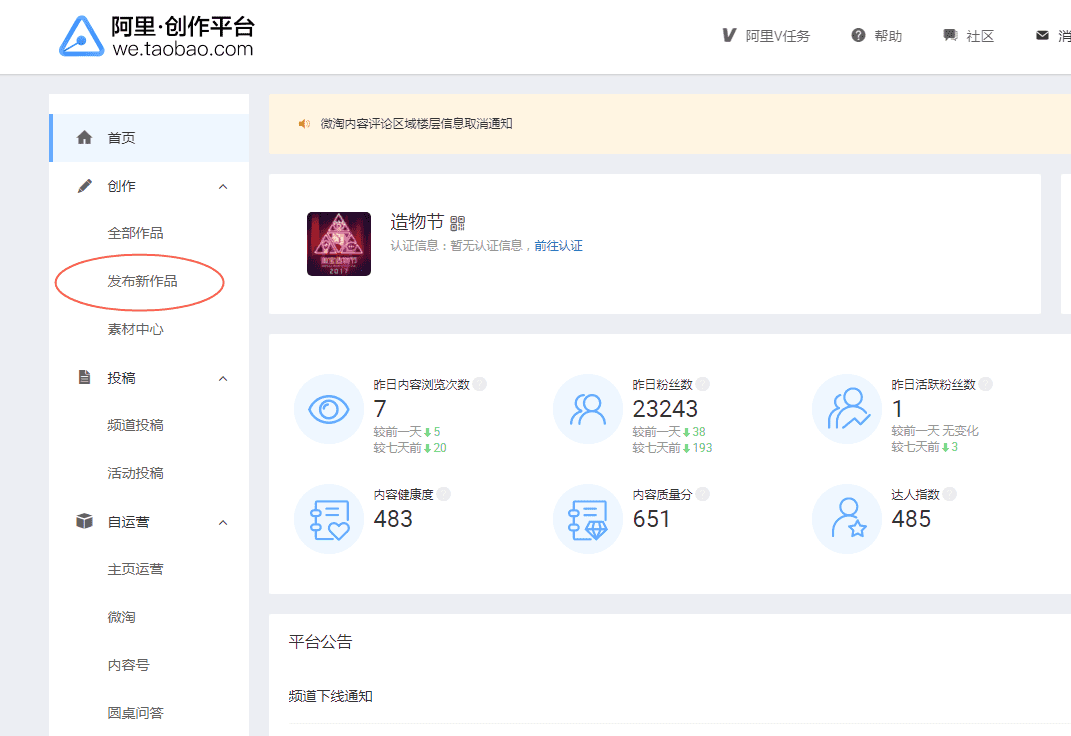
Task: Open 全部作品 in sidebar
Action: (x=135, y=233)
